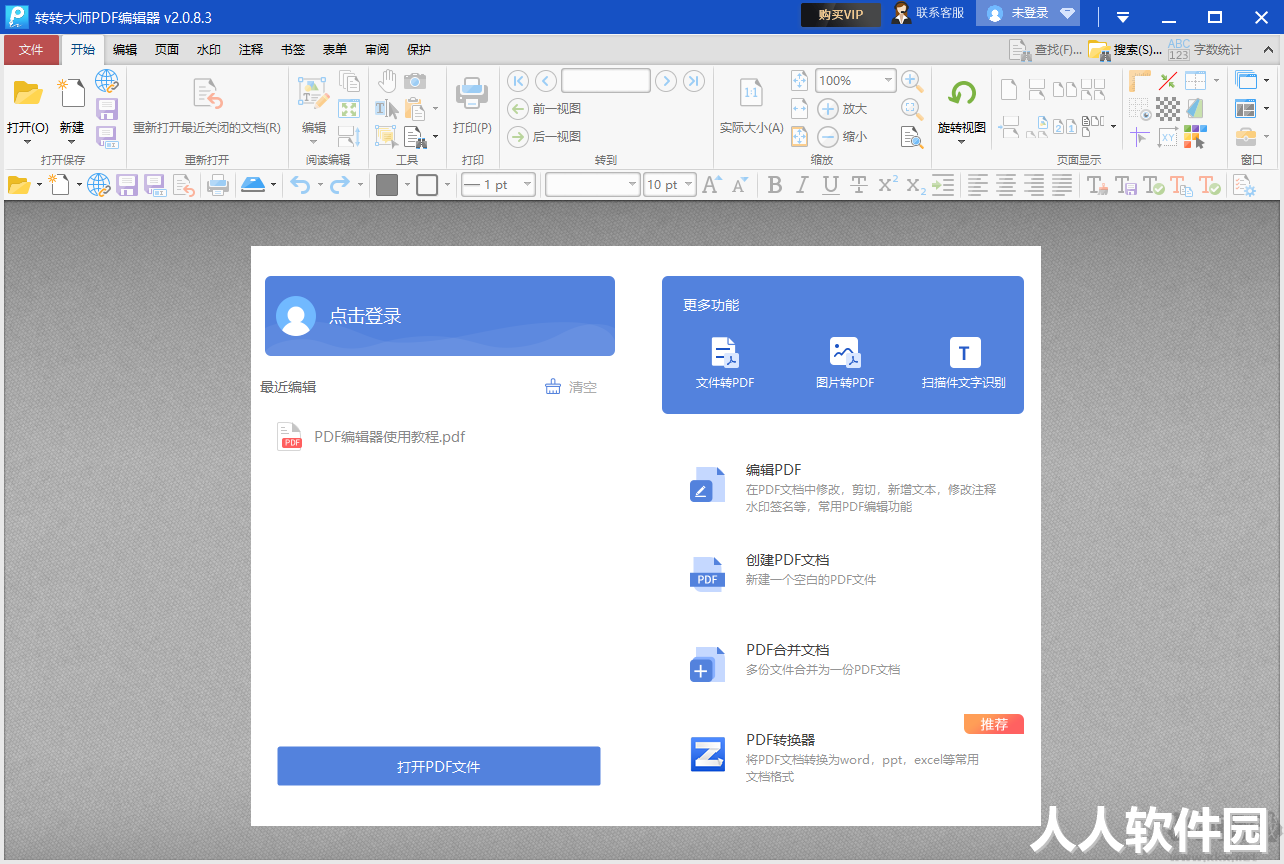Image resolution: width=1284 pixels, height=864 pixels.
Task: Open the zoom 100% dropdown
Action: [x=888, y=81]
